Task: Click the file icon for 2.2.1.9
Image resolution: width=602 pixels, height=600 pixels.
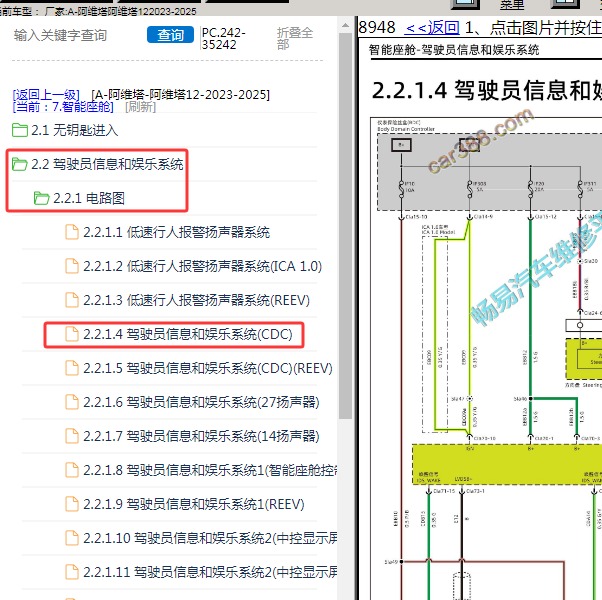Action: (x=72, y=504)
